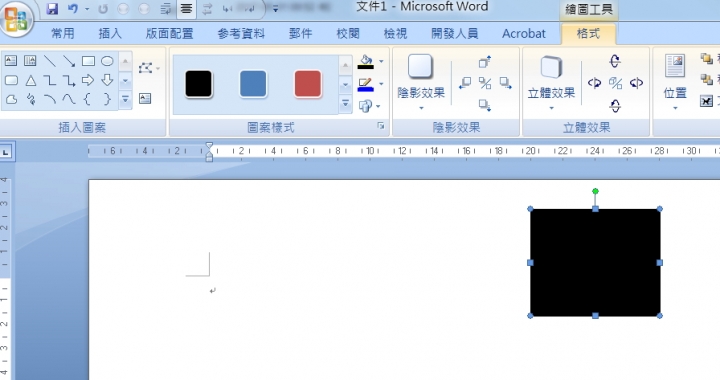
Task: Click the draw text box icon
Action: [x=145, y=98]
